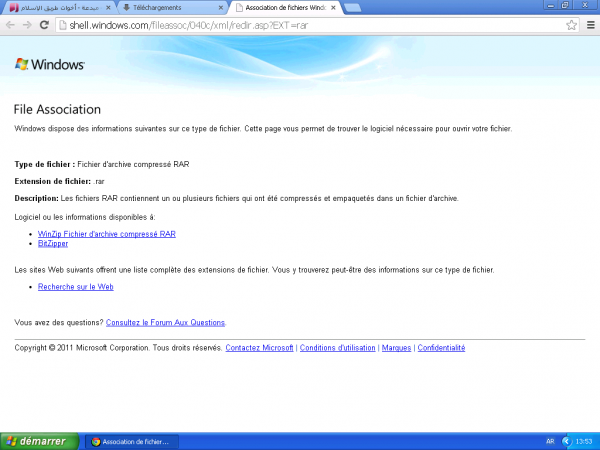
Task: Open the Confidentialité footer link
Action: (441, 348)
